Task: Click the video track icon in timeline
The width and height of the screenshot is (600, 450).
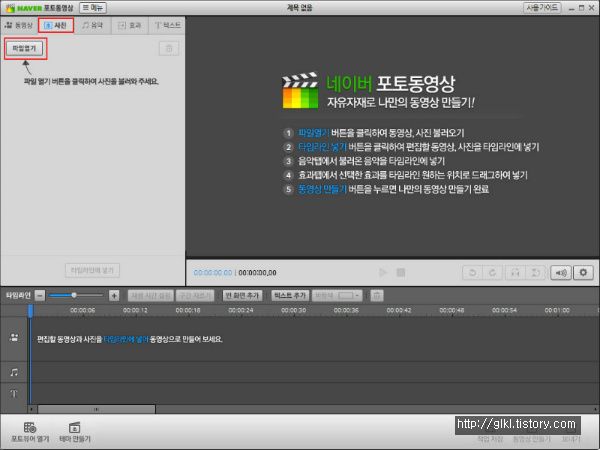Action: pyautogui.click(x=14, y=338)
